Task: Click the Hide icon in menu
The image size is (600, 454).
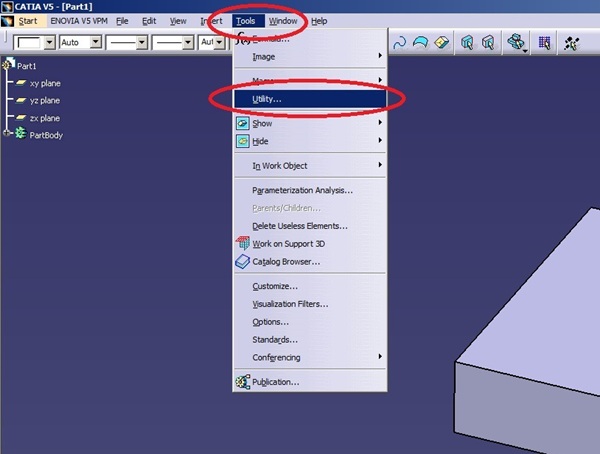Action: tap(243, 141)
